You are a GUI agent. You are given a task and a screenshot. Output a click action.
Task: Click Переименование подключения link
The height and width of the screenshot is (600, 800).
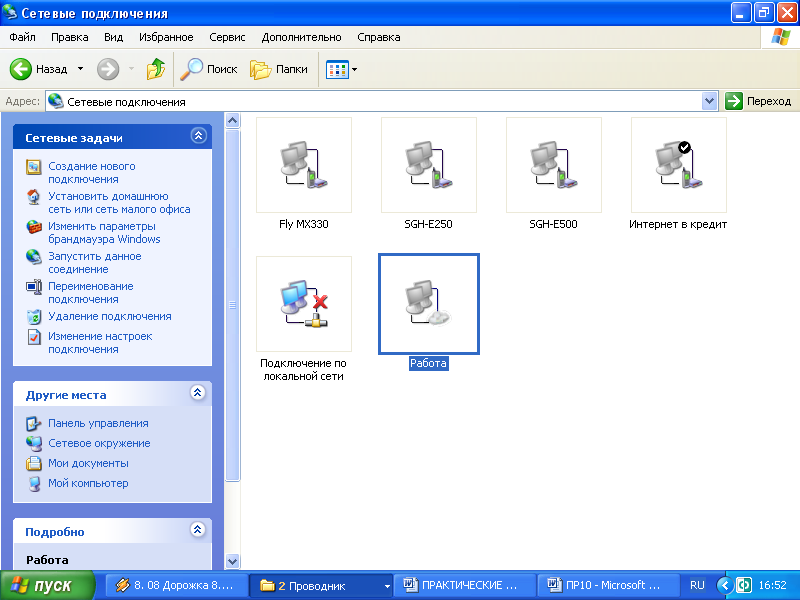[90, 293]
